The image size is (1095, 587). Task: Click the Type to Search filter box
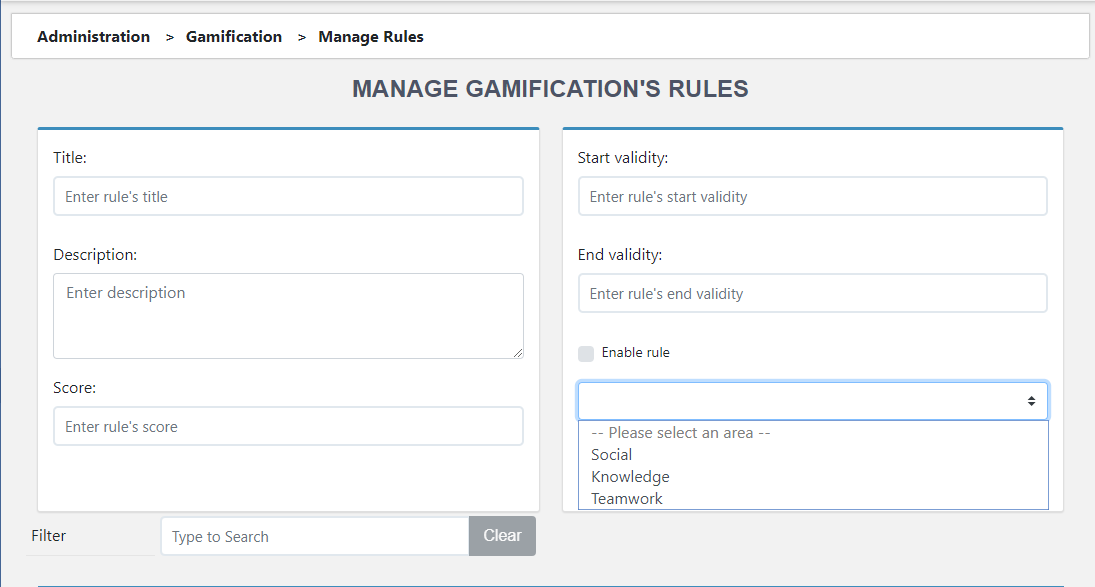pos(315,536)
